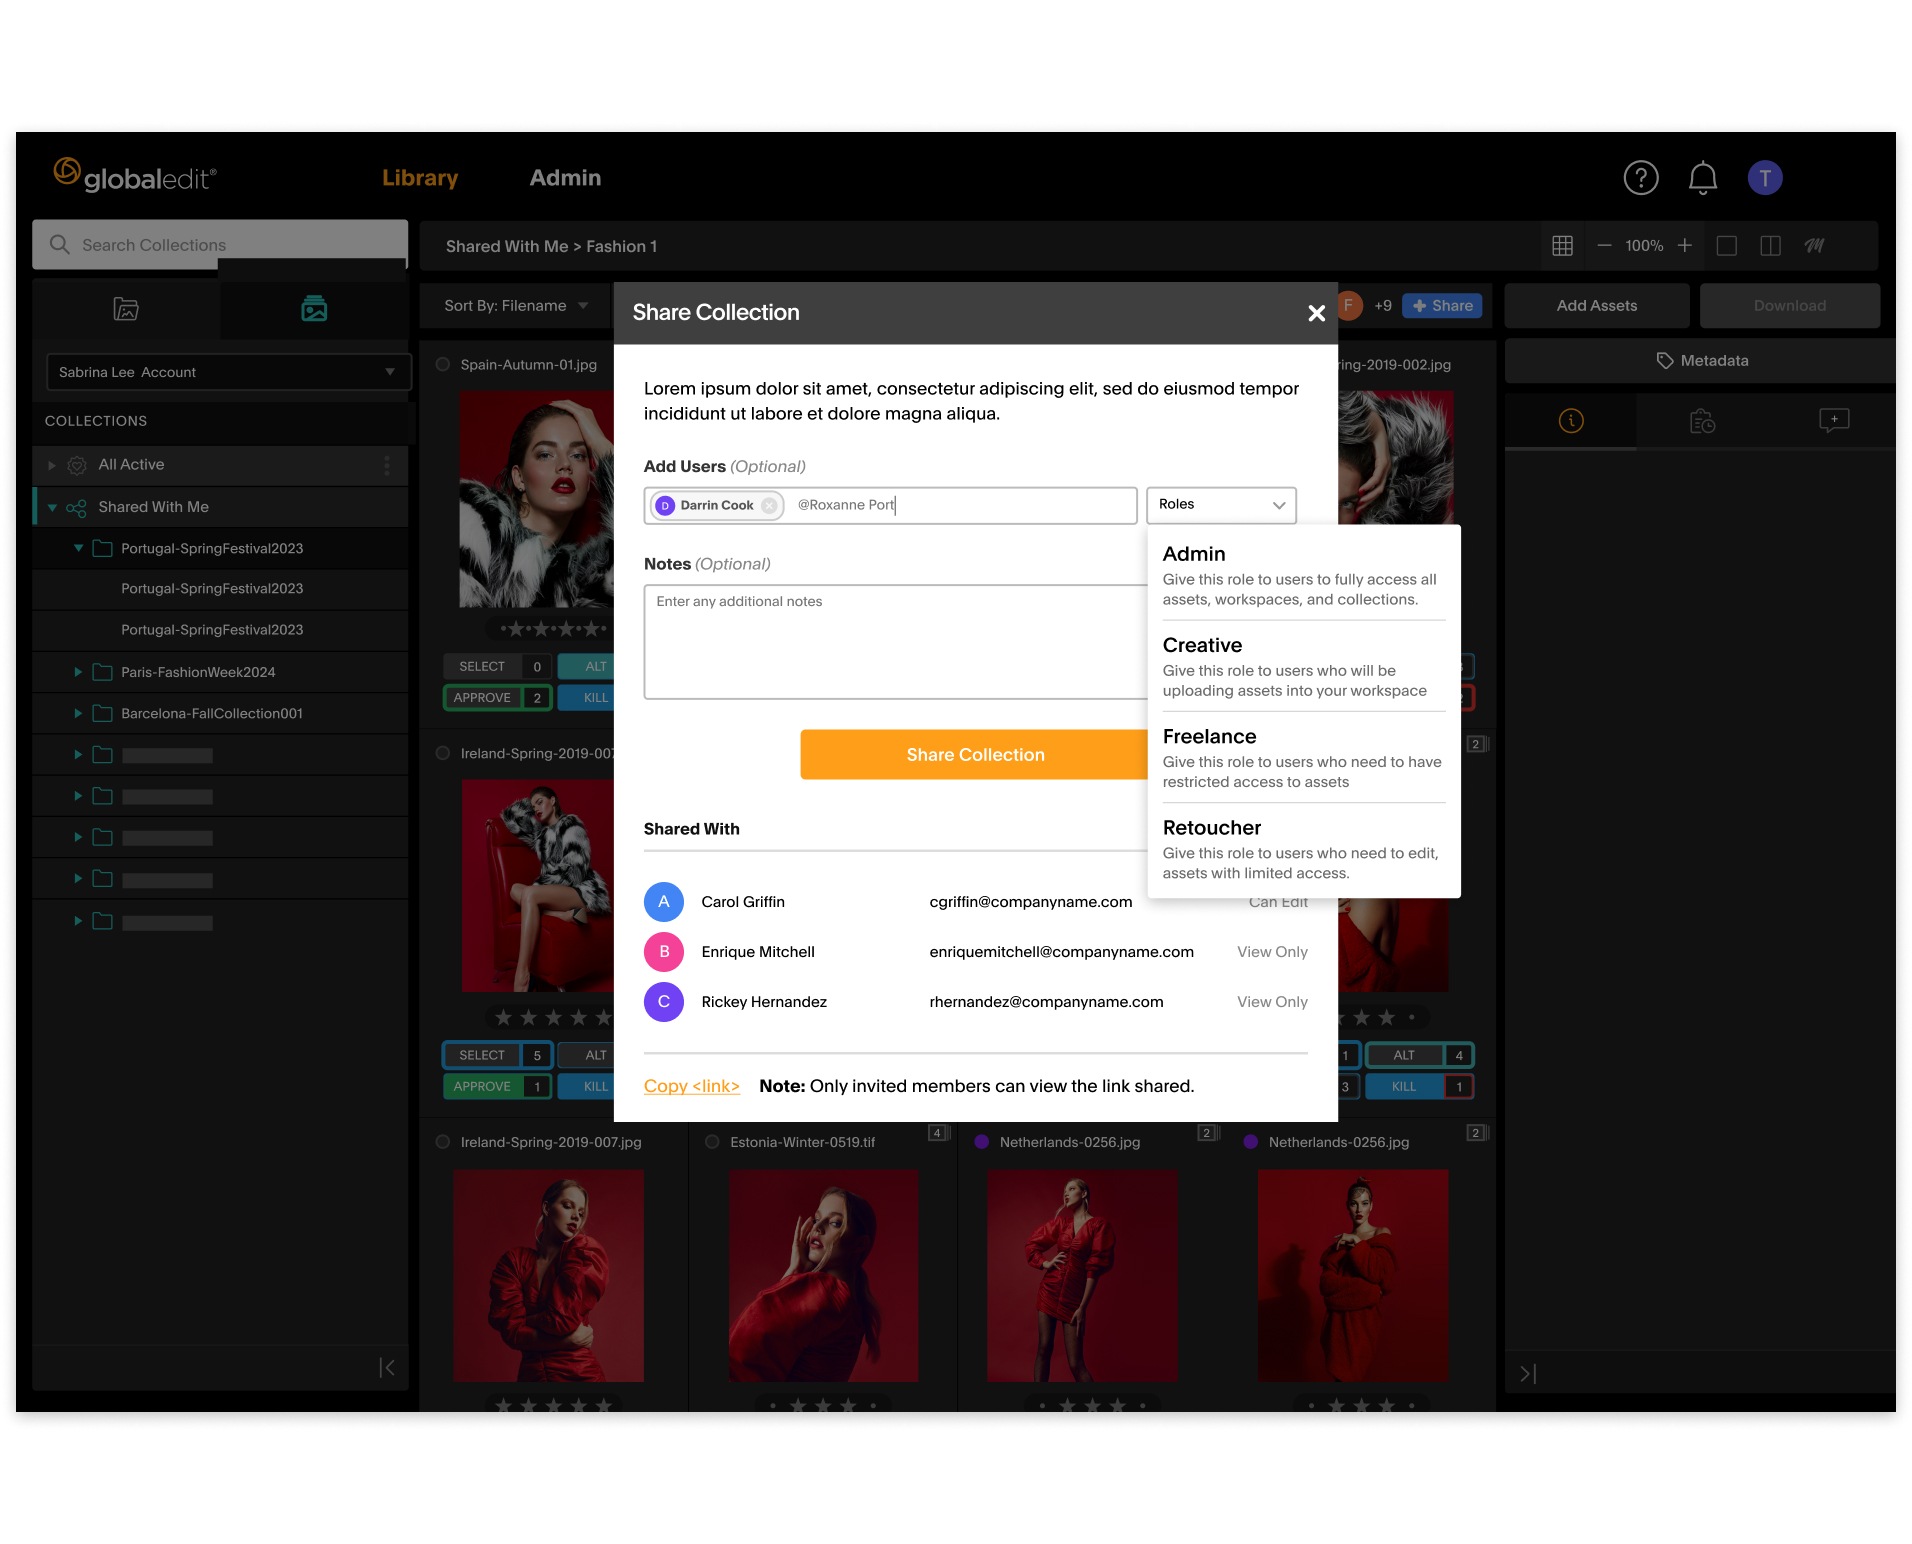Choose Retoucher role option
Viewport: 1912px width, 1544px height.
point(1304,849)
